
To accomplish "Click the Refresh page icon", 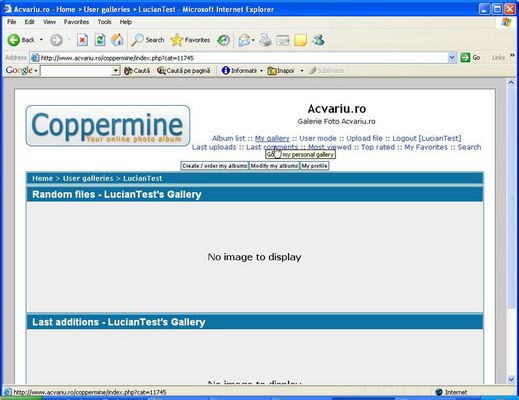I will pos(100,40).
